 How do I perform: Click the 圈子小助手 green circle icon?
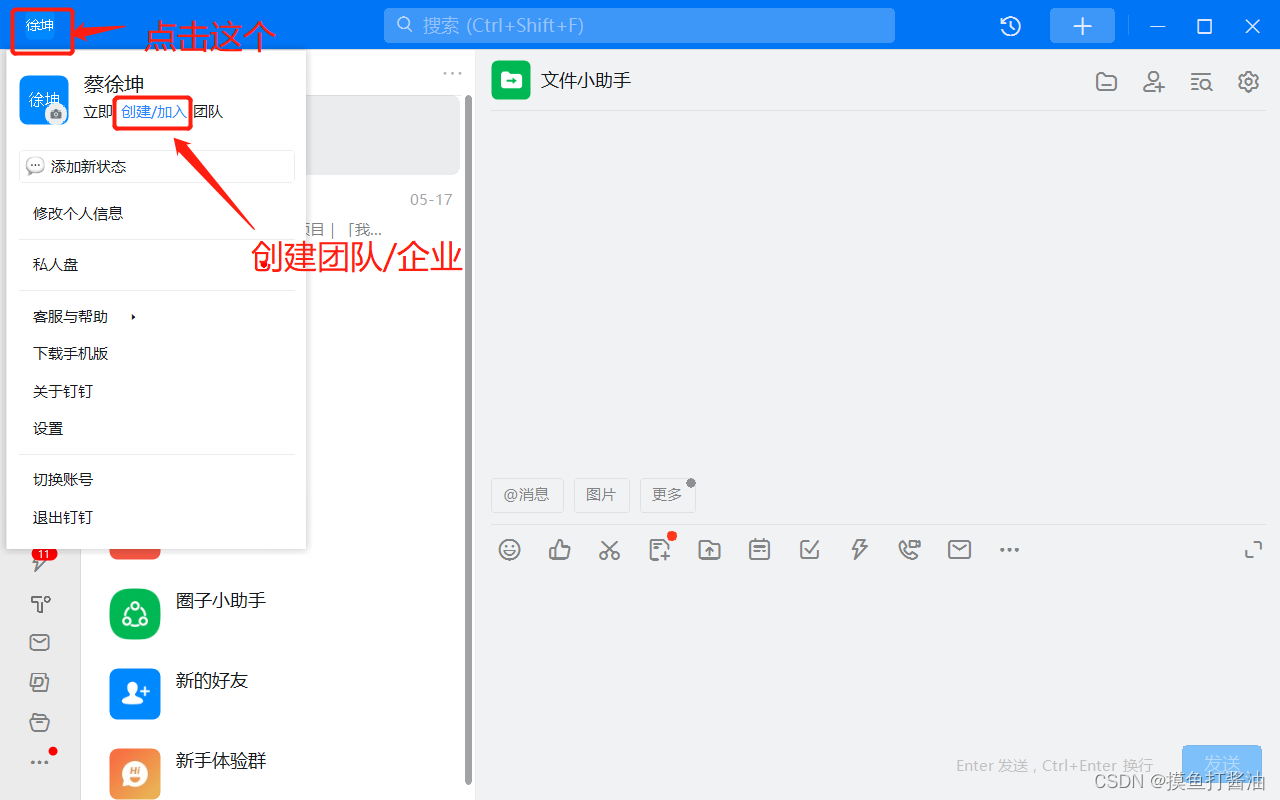(135, 614)
